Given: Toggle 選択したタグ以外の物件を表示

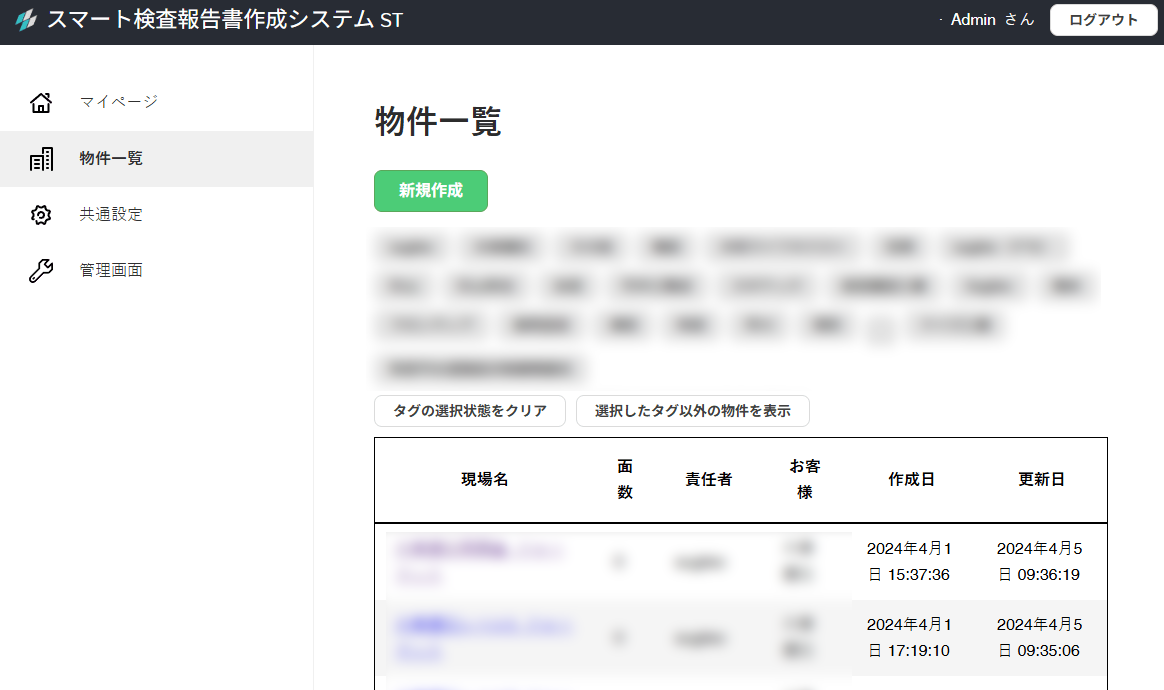Looking at the screenshot, I should click(x=692, y=411).
